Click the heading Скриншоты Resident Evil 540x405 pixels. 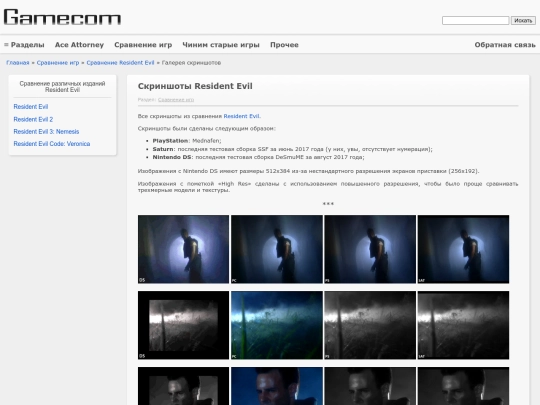[x=195, y=86]
